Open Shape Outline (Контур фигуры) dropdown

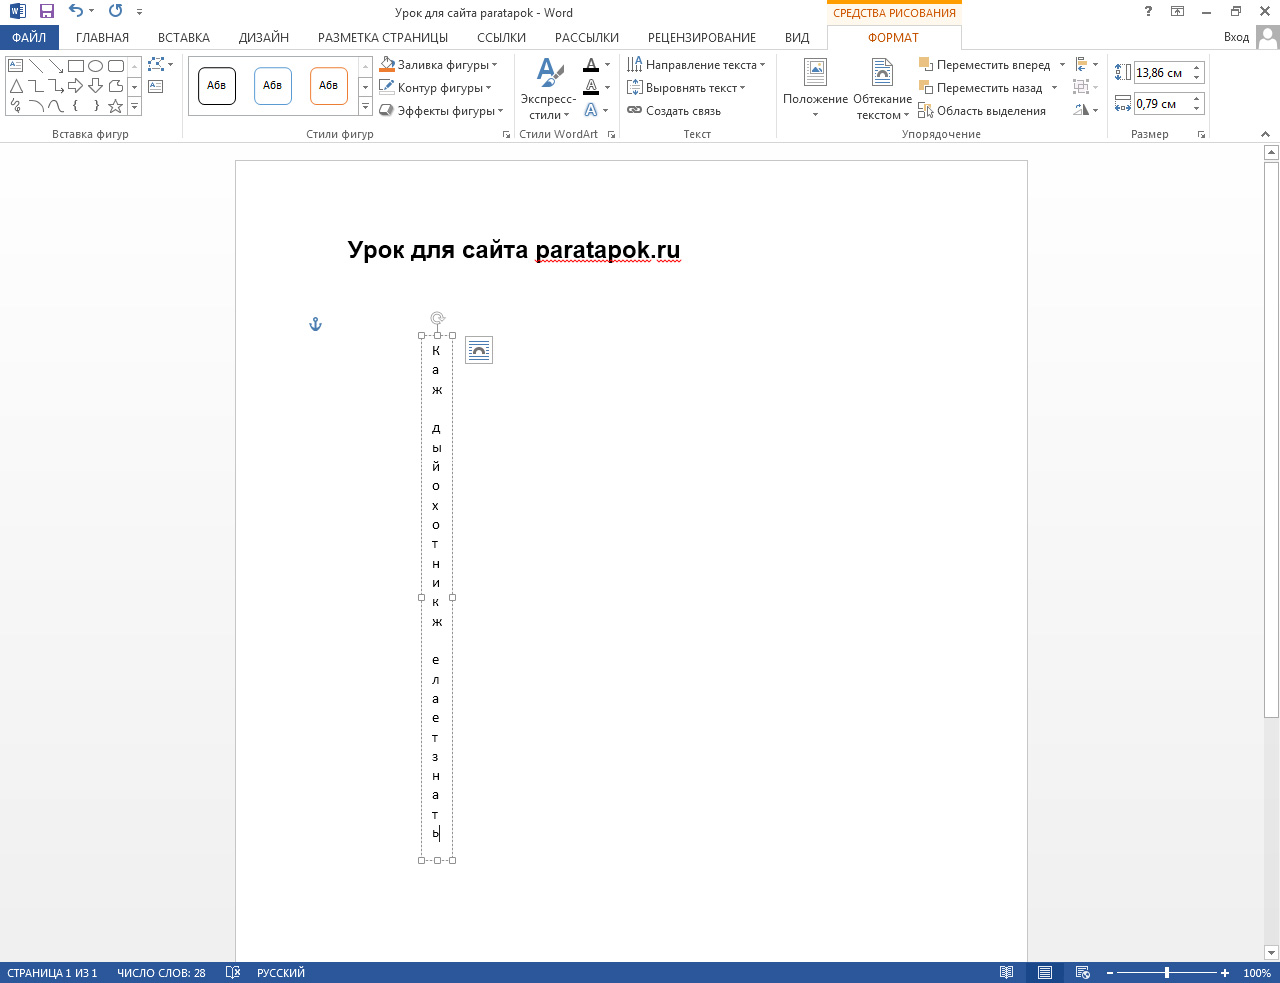click(x=435, y=88)
